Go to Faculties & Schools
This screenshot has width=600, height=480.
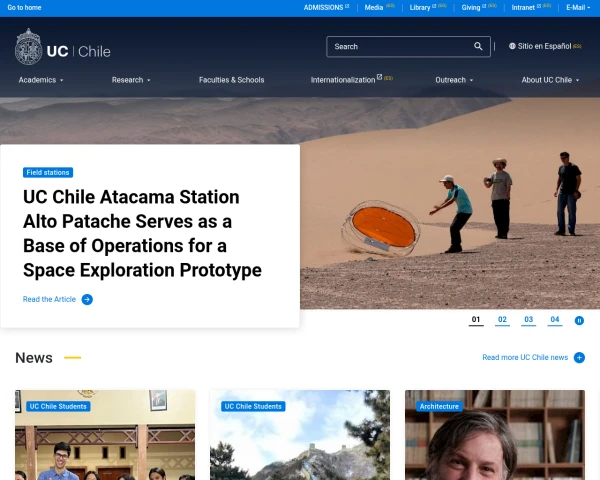click(x=232, y=80)
